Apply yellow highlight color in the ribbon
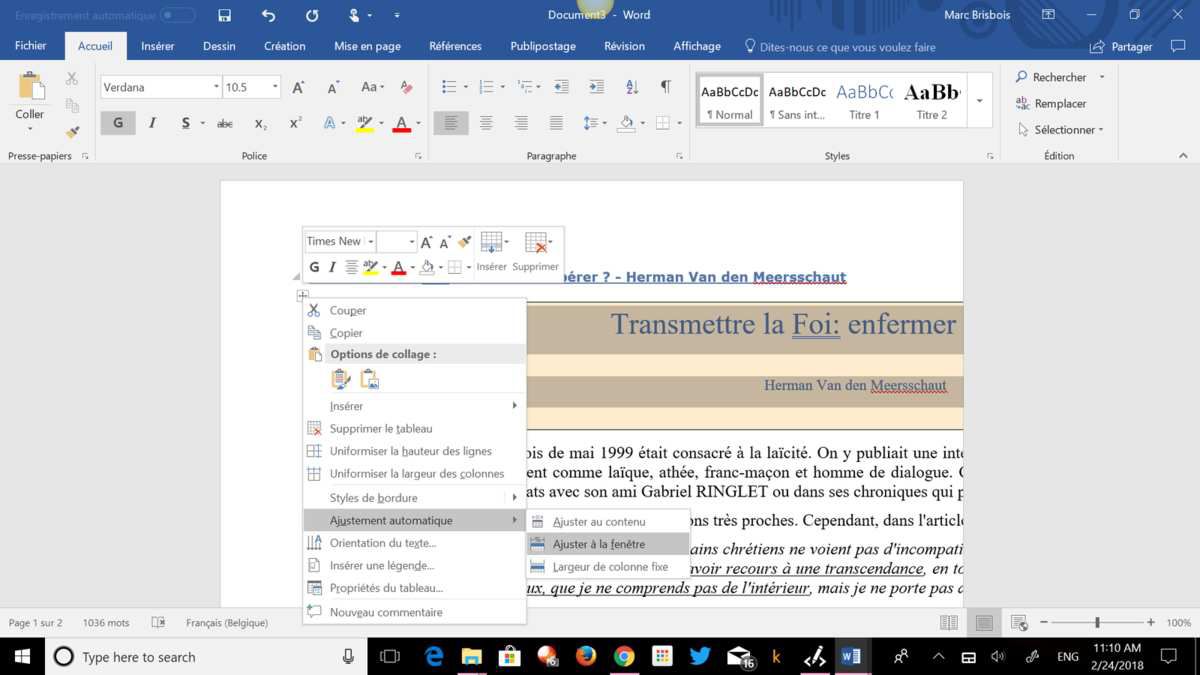 [x=364, y=123]
